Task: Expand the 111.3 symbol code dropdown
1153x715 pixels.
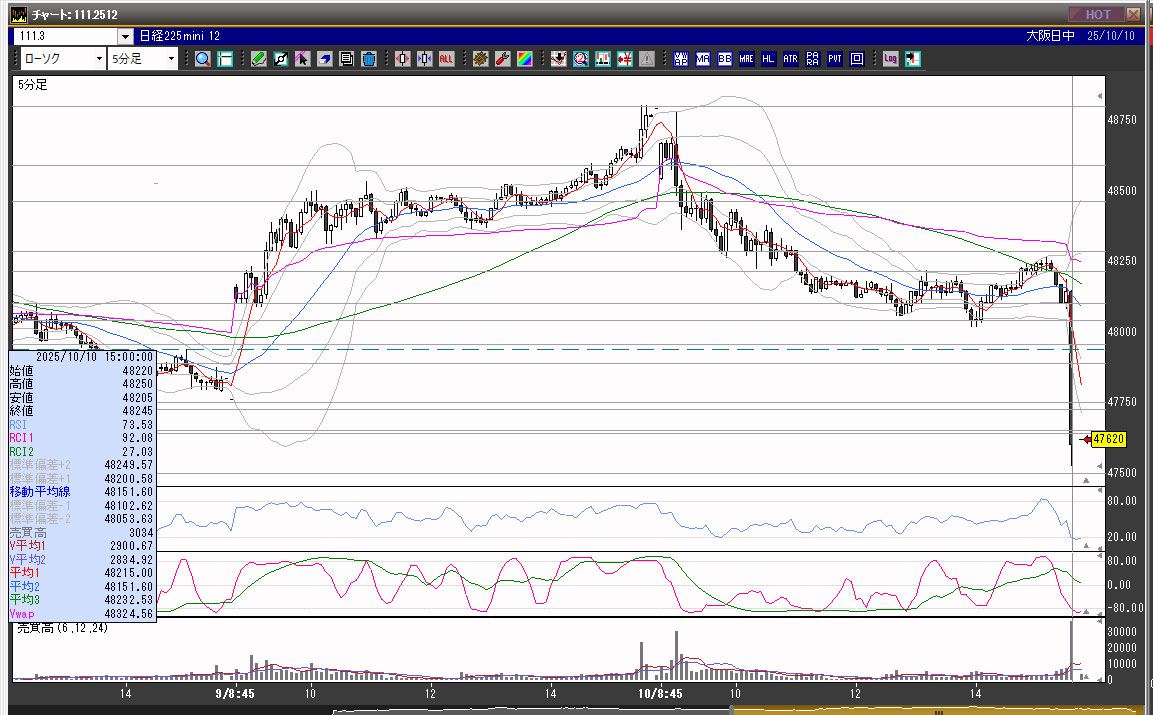Action: 125,36
